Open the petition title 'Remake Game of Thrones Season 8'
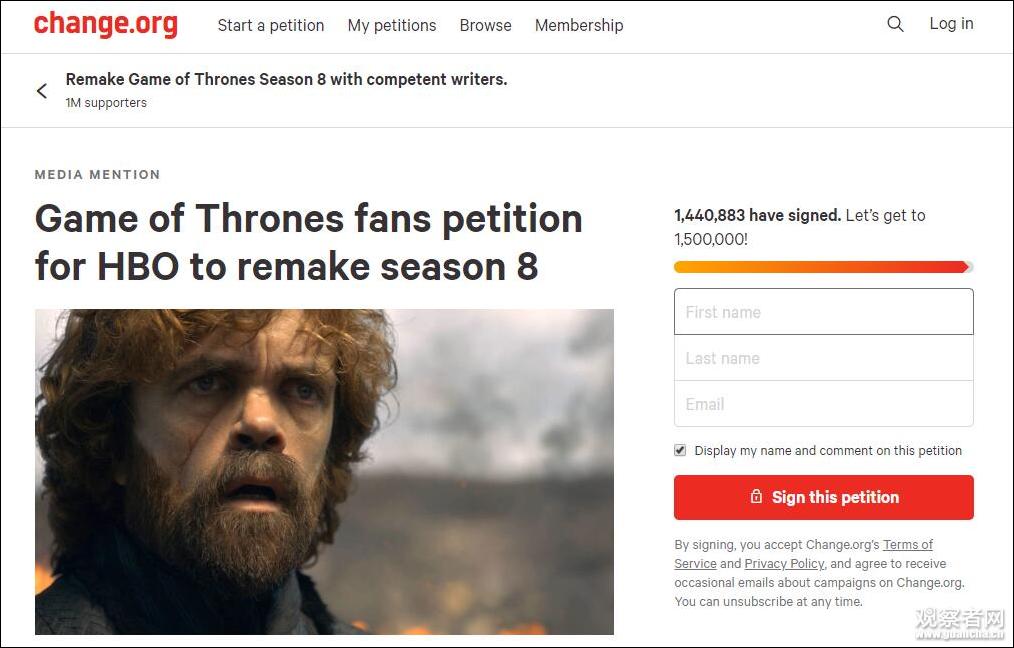 (x=286, y=79)
